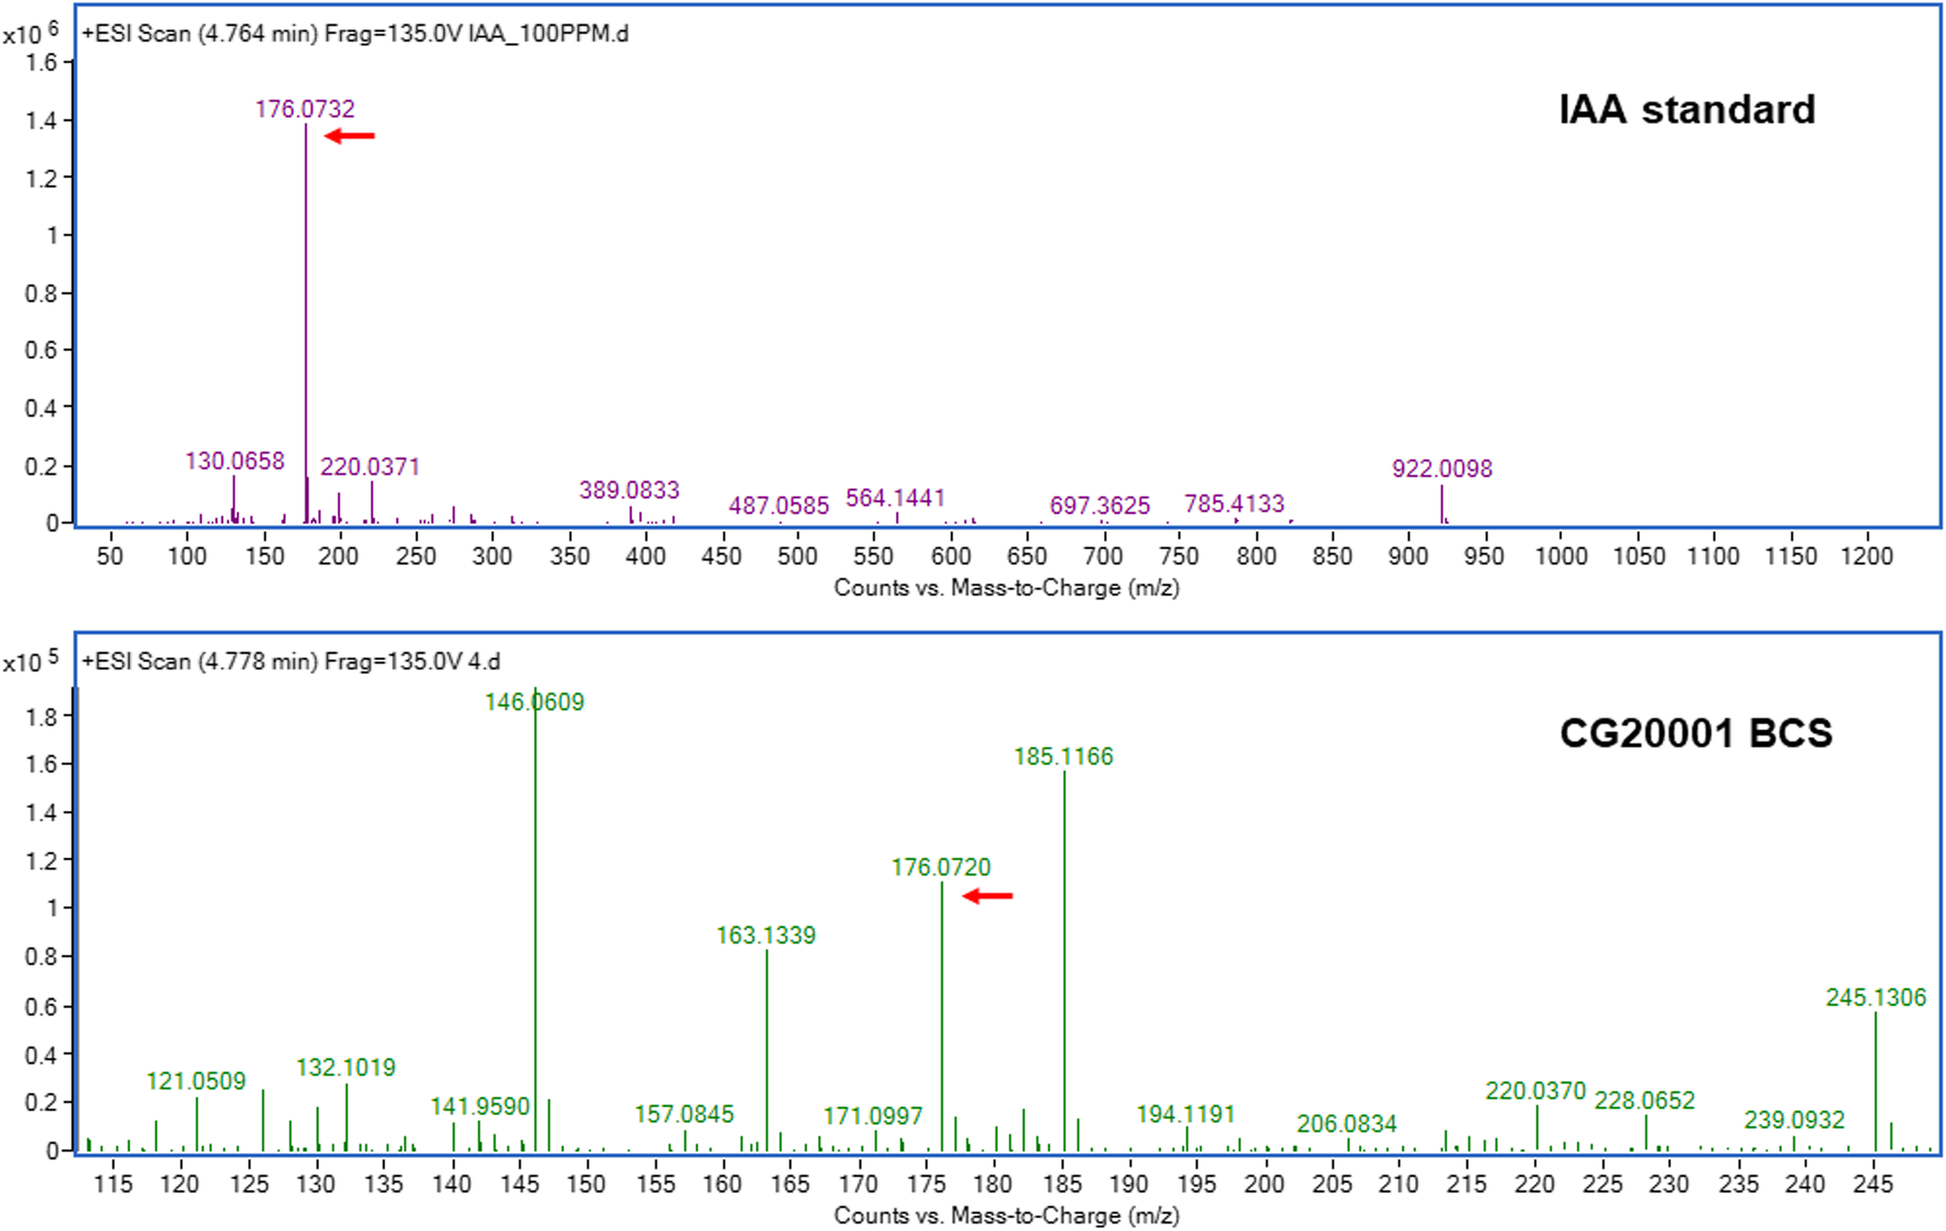Click the 922.0098 peak label
Screen dimensions: 1946x1231
1442,469
